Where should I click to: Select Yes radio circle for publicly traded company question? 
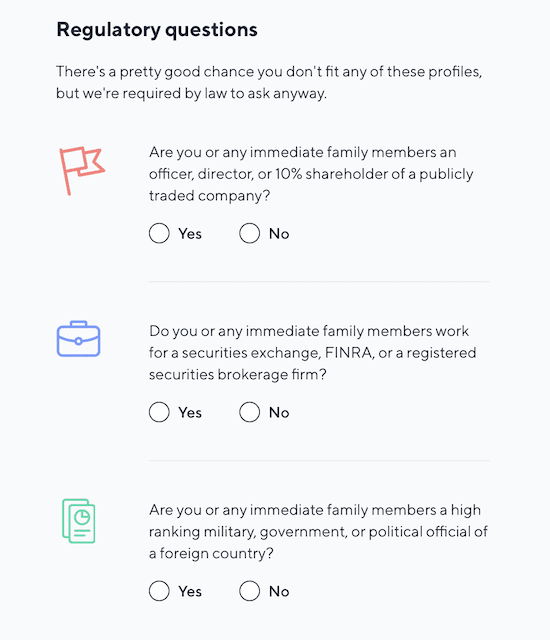coord(159,233)
